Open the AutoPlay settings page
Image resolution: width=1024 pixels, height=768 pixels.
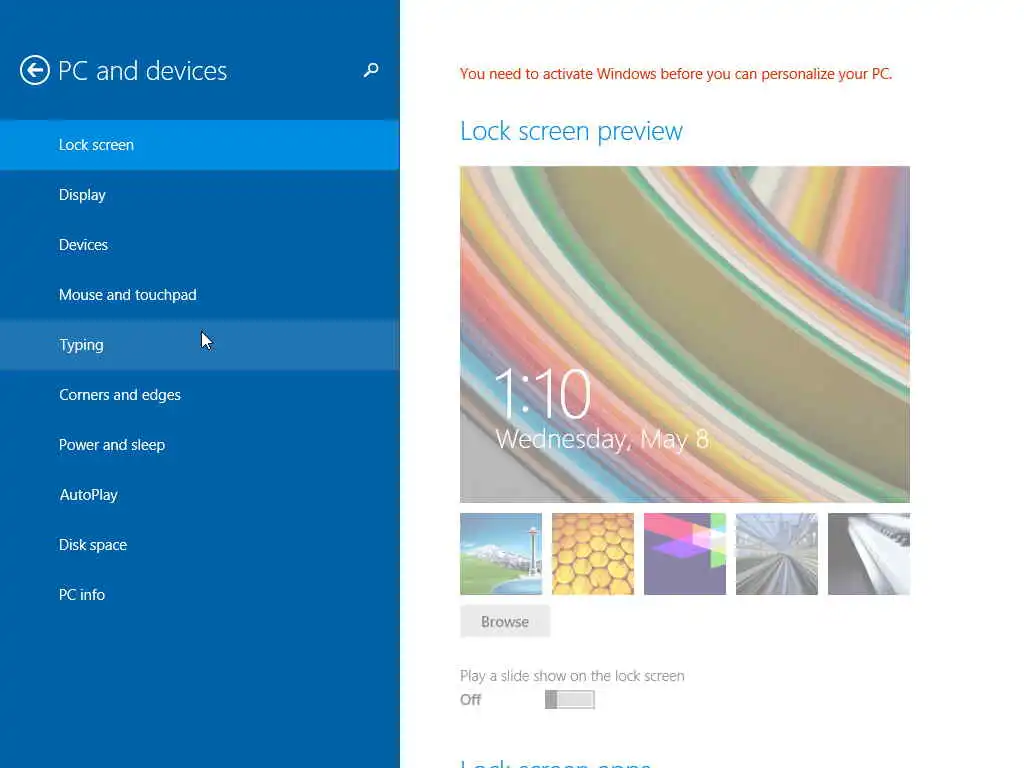pyautogui.click(x=199, y=495)
